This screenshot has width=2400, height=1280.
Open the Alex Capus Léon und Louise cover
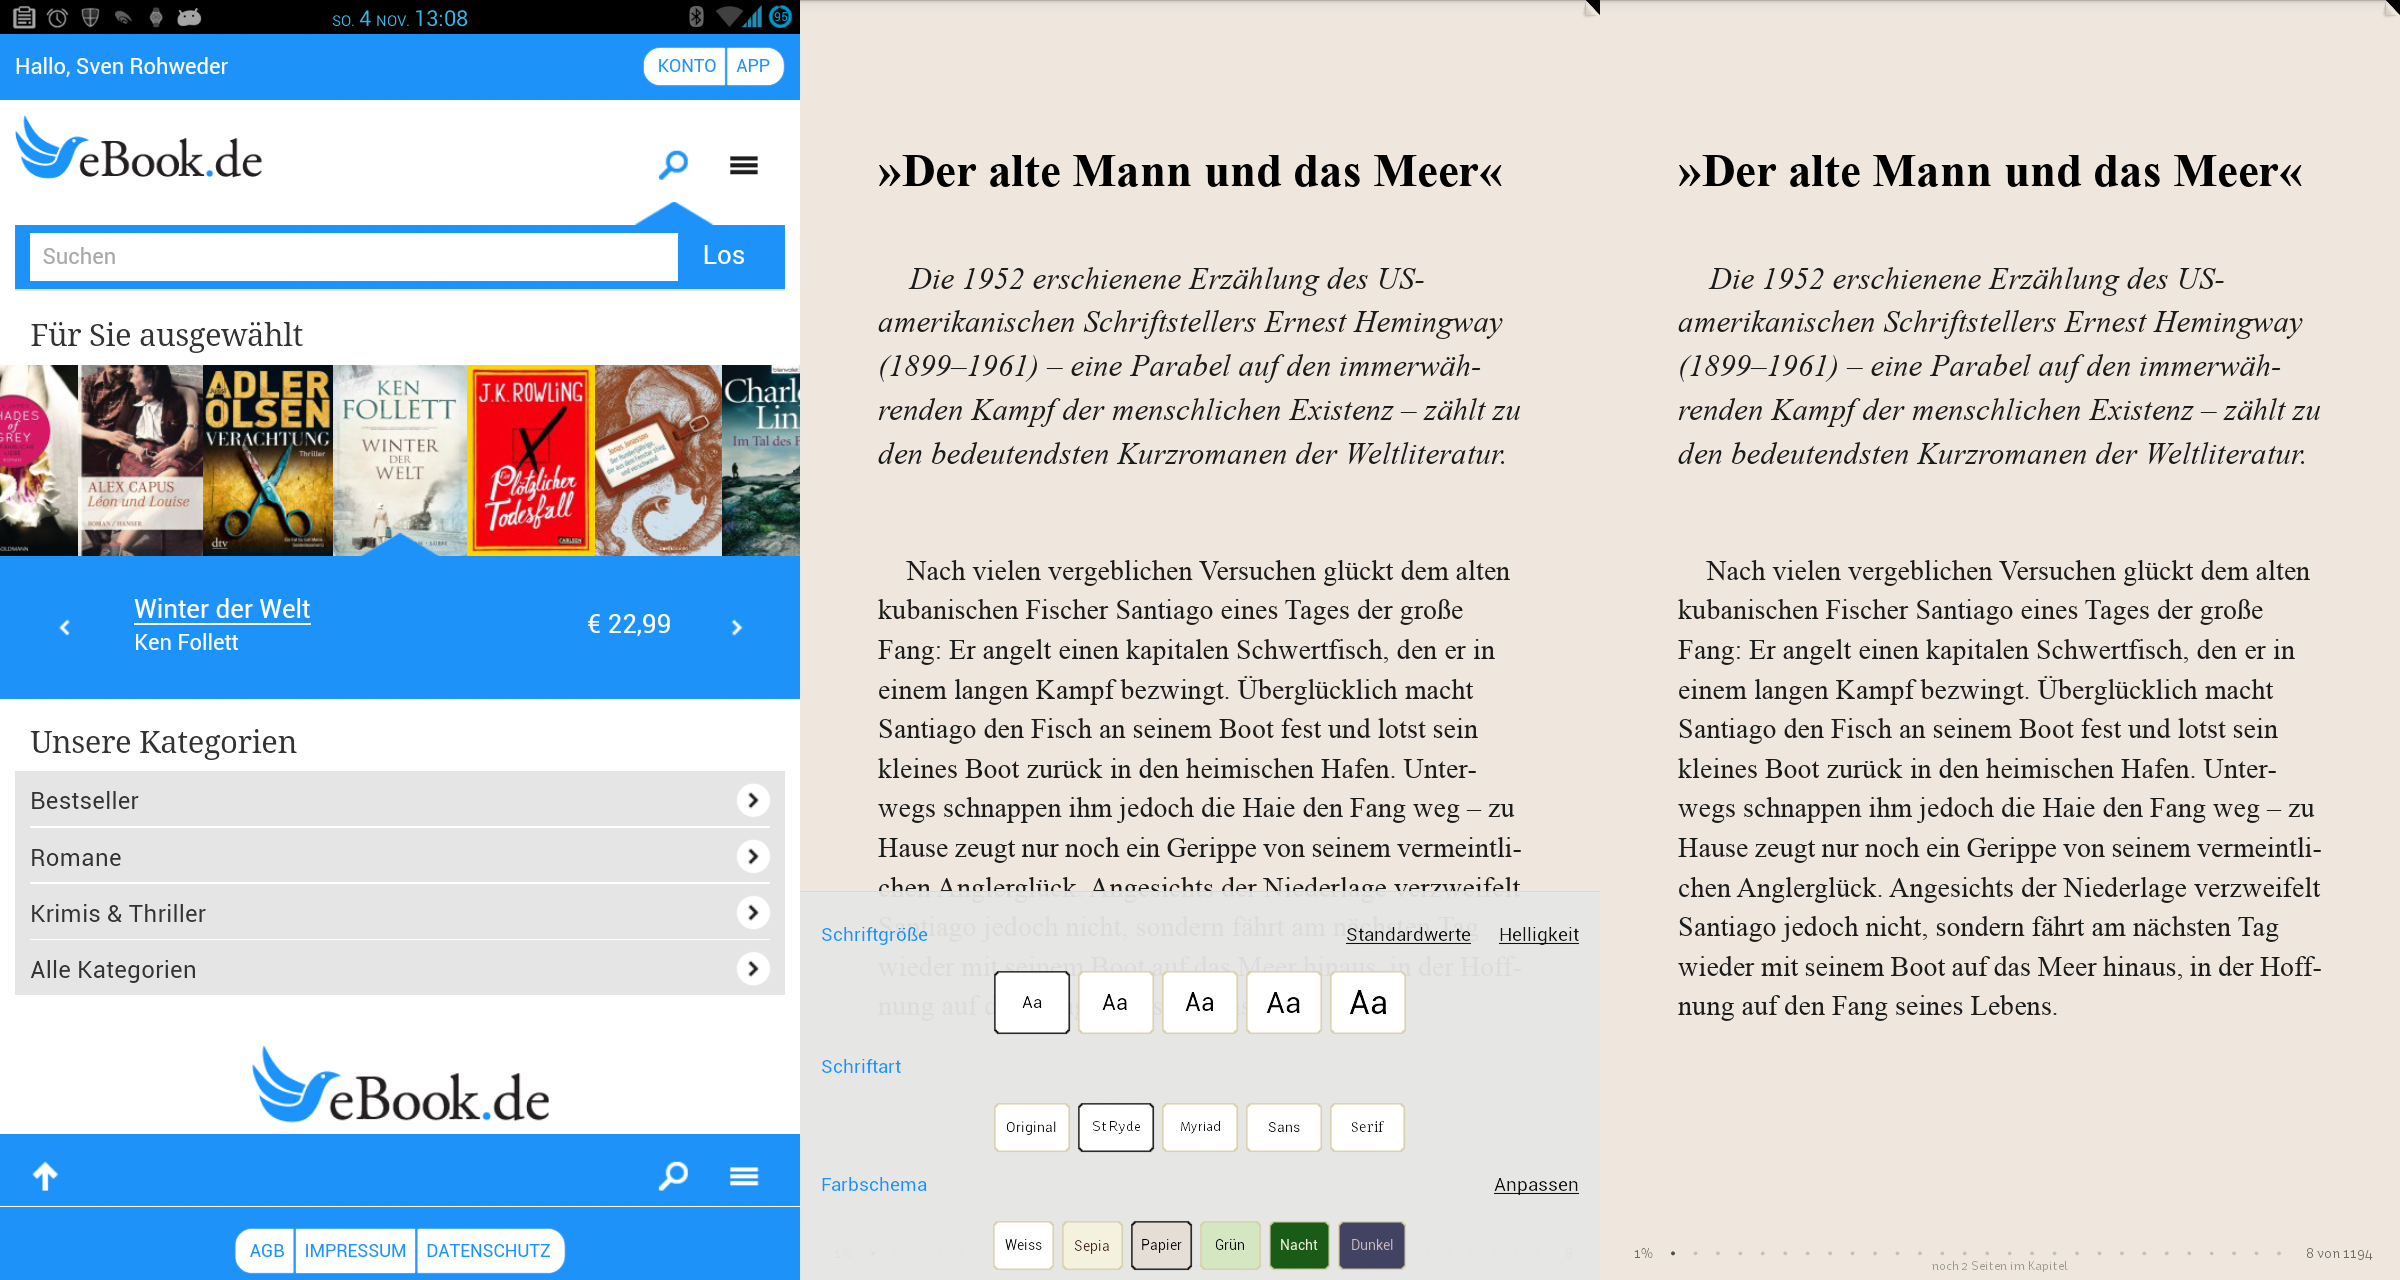(x=141, y=460)
